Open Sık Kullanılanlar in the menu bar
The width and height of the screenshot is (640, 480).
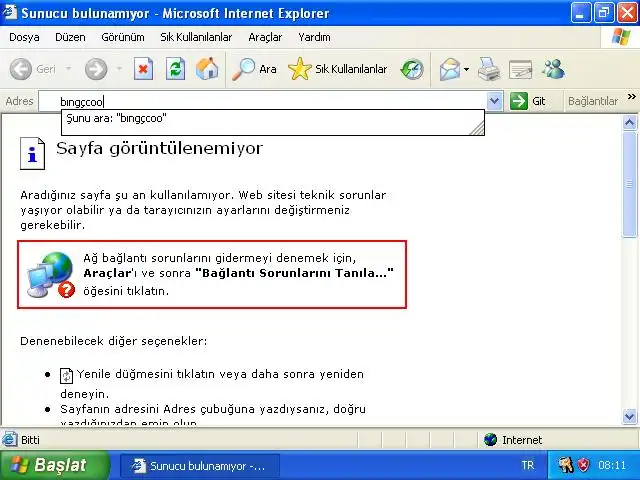point(196,37)
